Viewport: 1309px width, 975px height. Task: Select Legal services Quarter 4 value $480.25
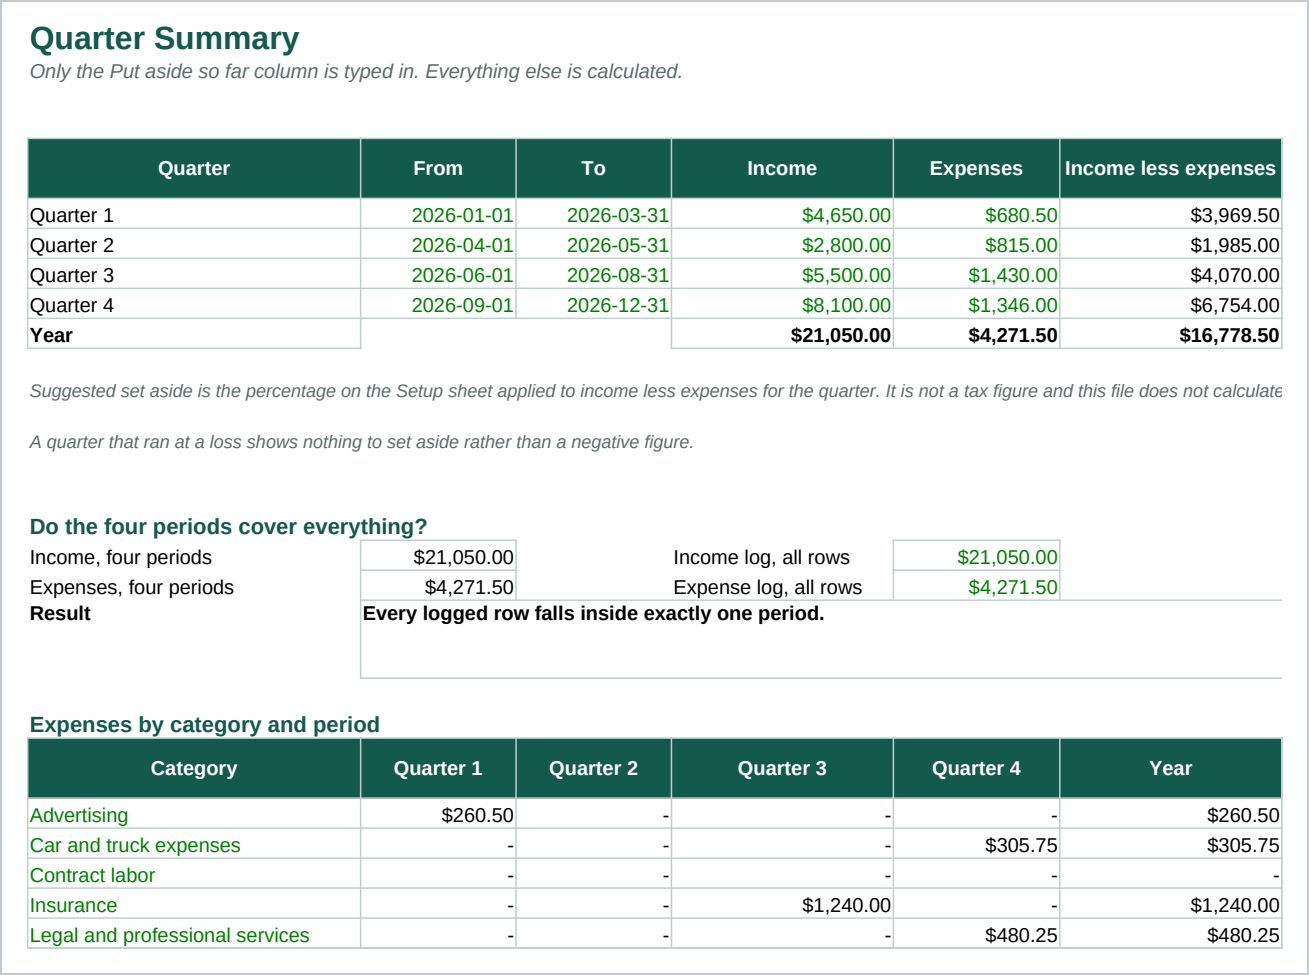[976, 935]
